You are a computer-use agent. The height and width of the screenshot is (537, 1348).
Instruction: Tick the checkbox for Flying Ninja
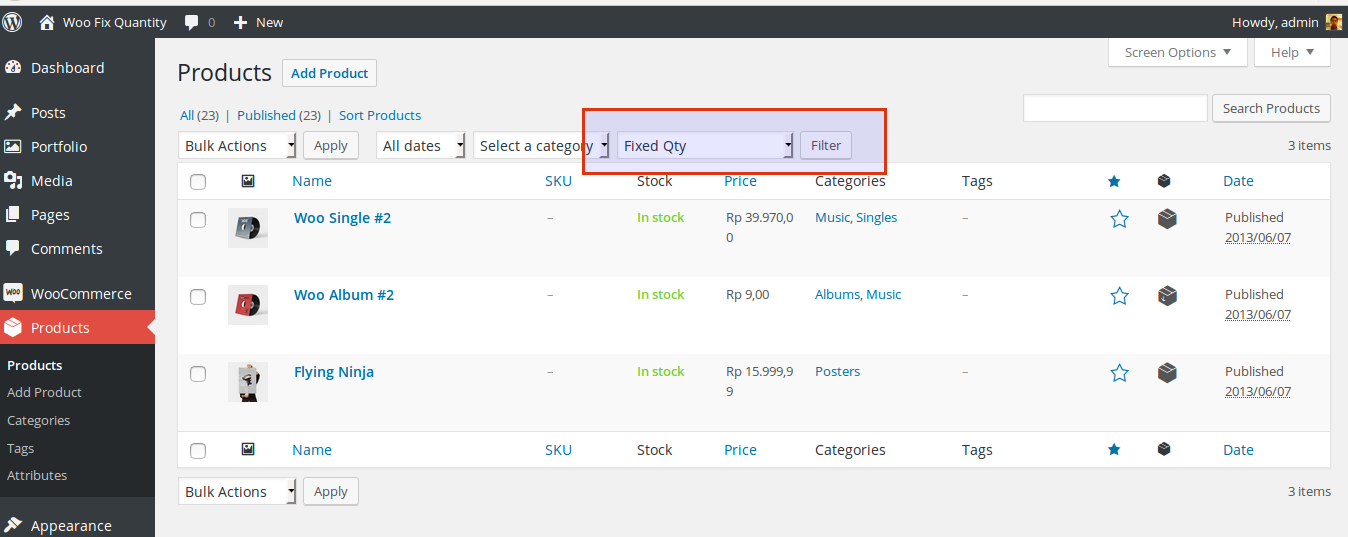(x=198, y=374)
